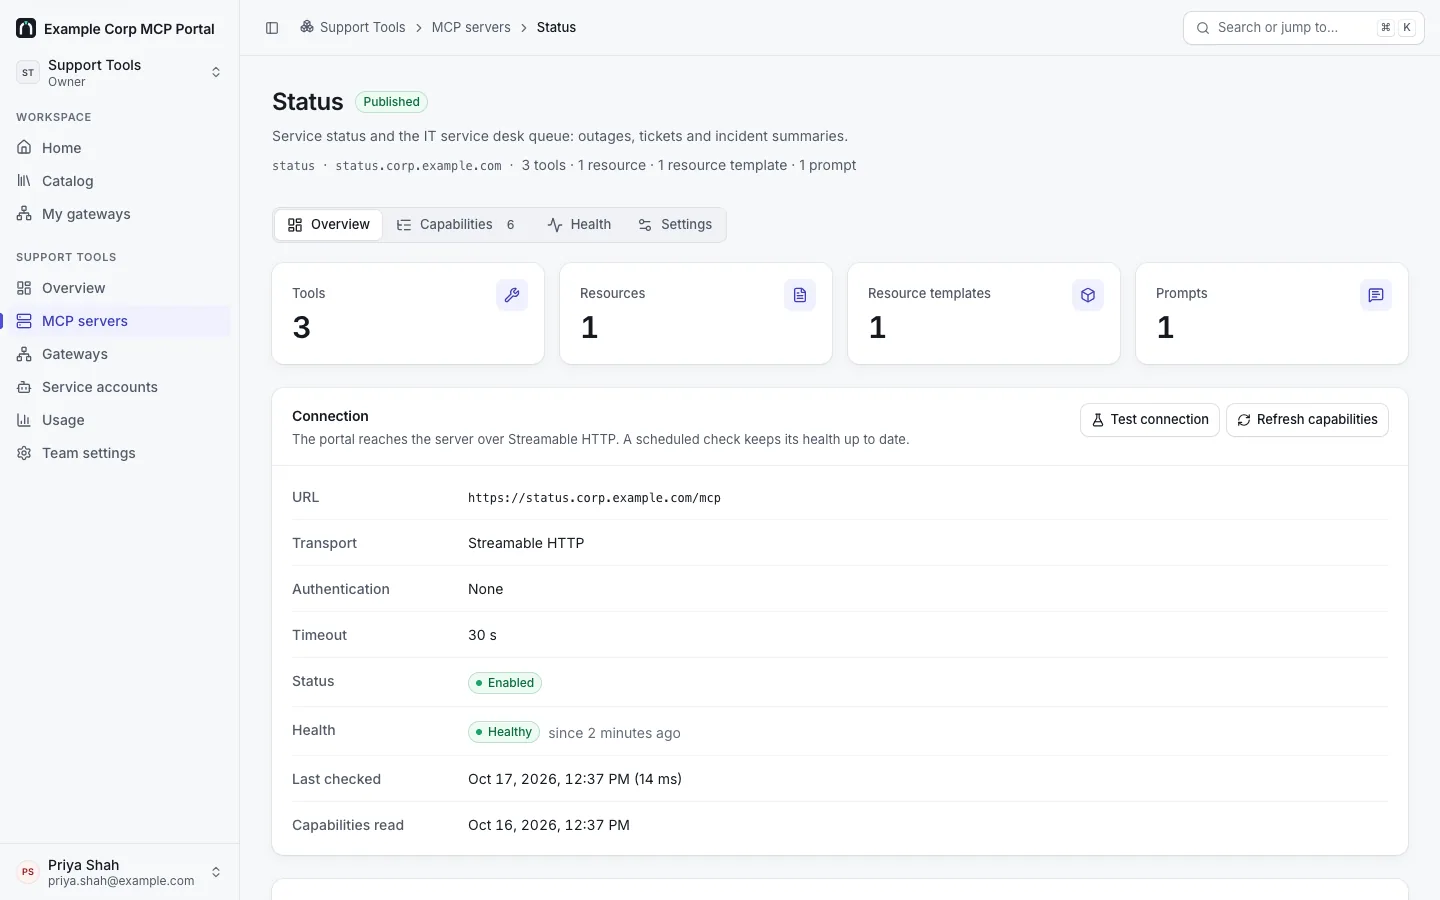Click the document icon on Resources card

coord(800,295)
